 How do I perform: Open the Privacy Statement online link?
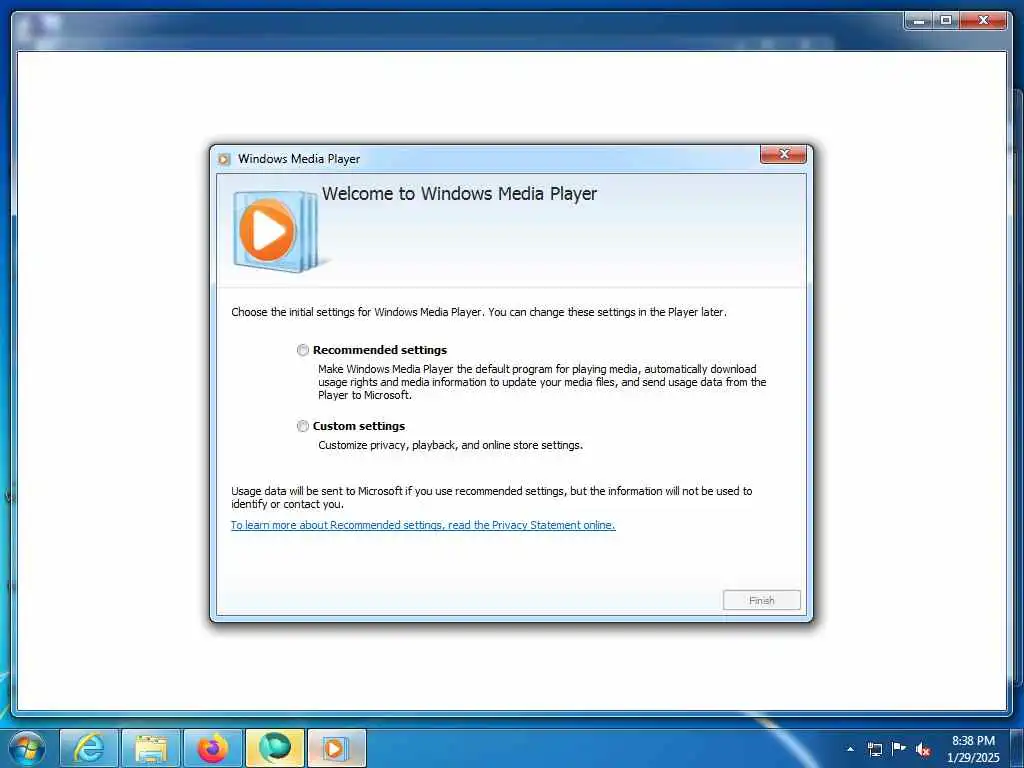point(423,525)
